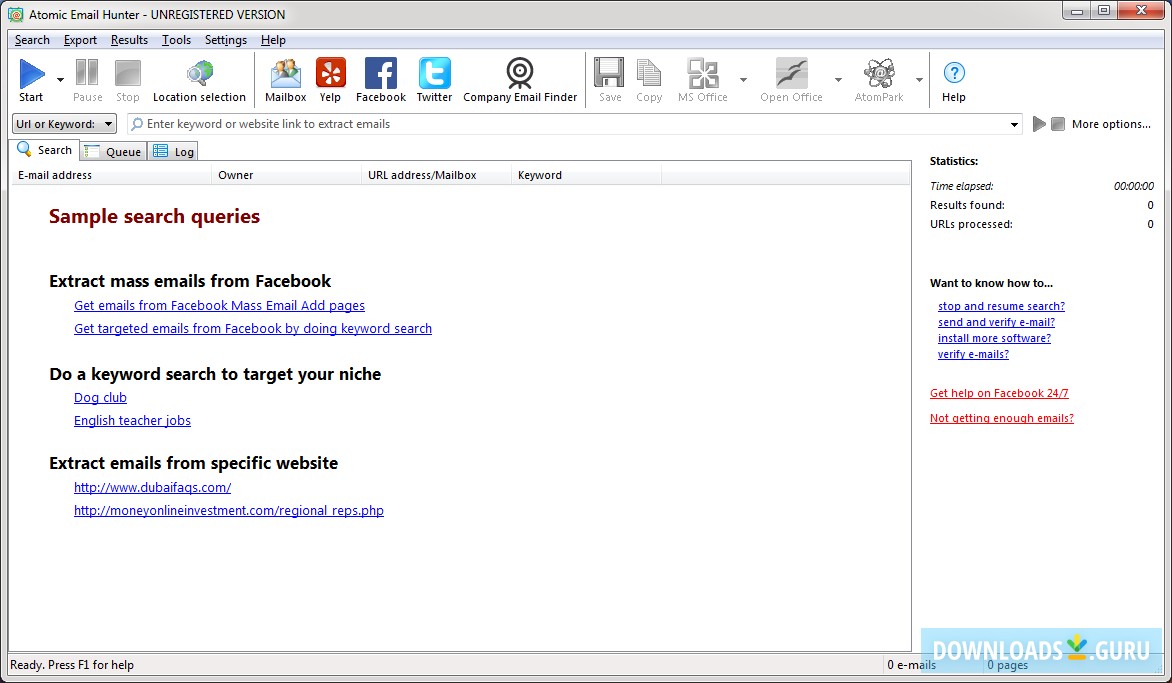This screenshot has height=683, width=1172.
Task: Click the verify e-mails? link
Action: pos(973,354)
